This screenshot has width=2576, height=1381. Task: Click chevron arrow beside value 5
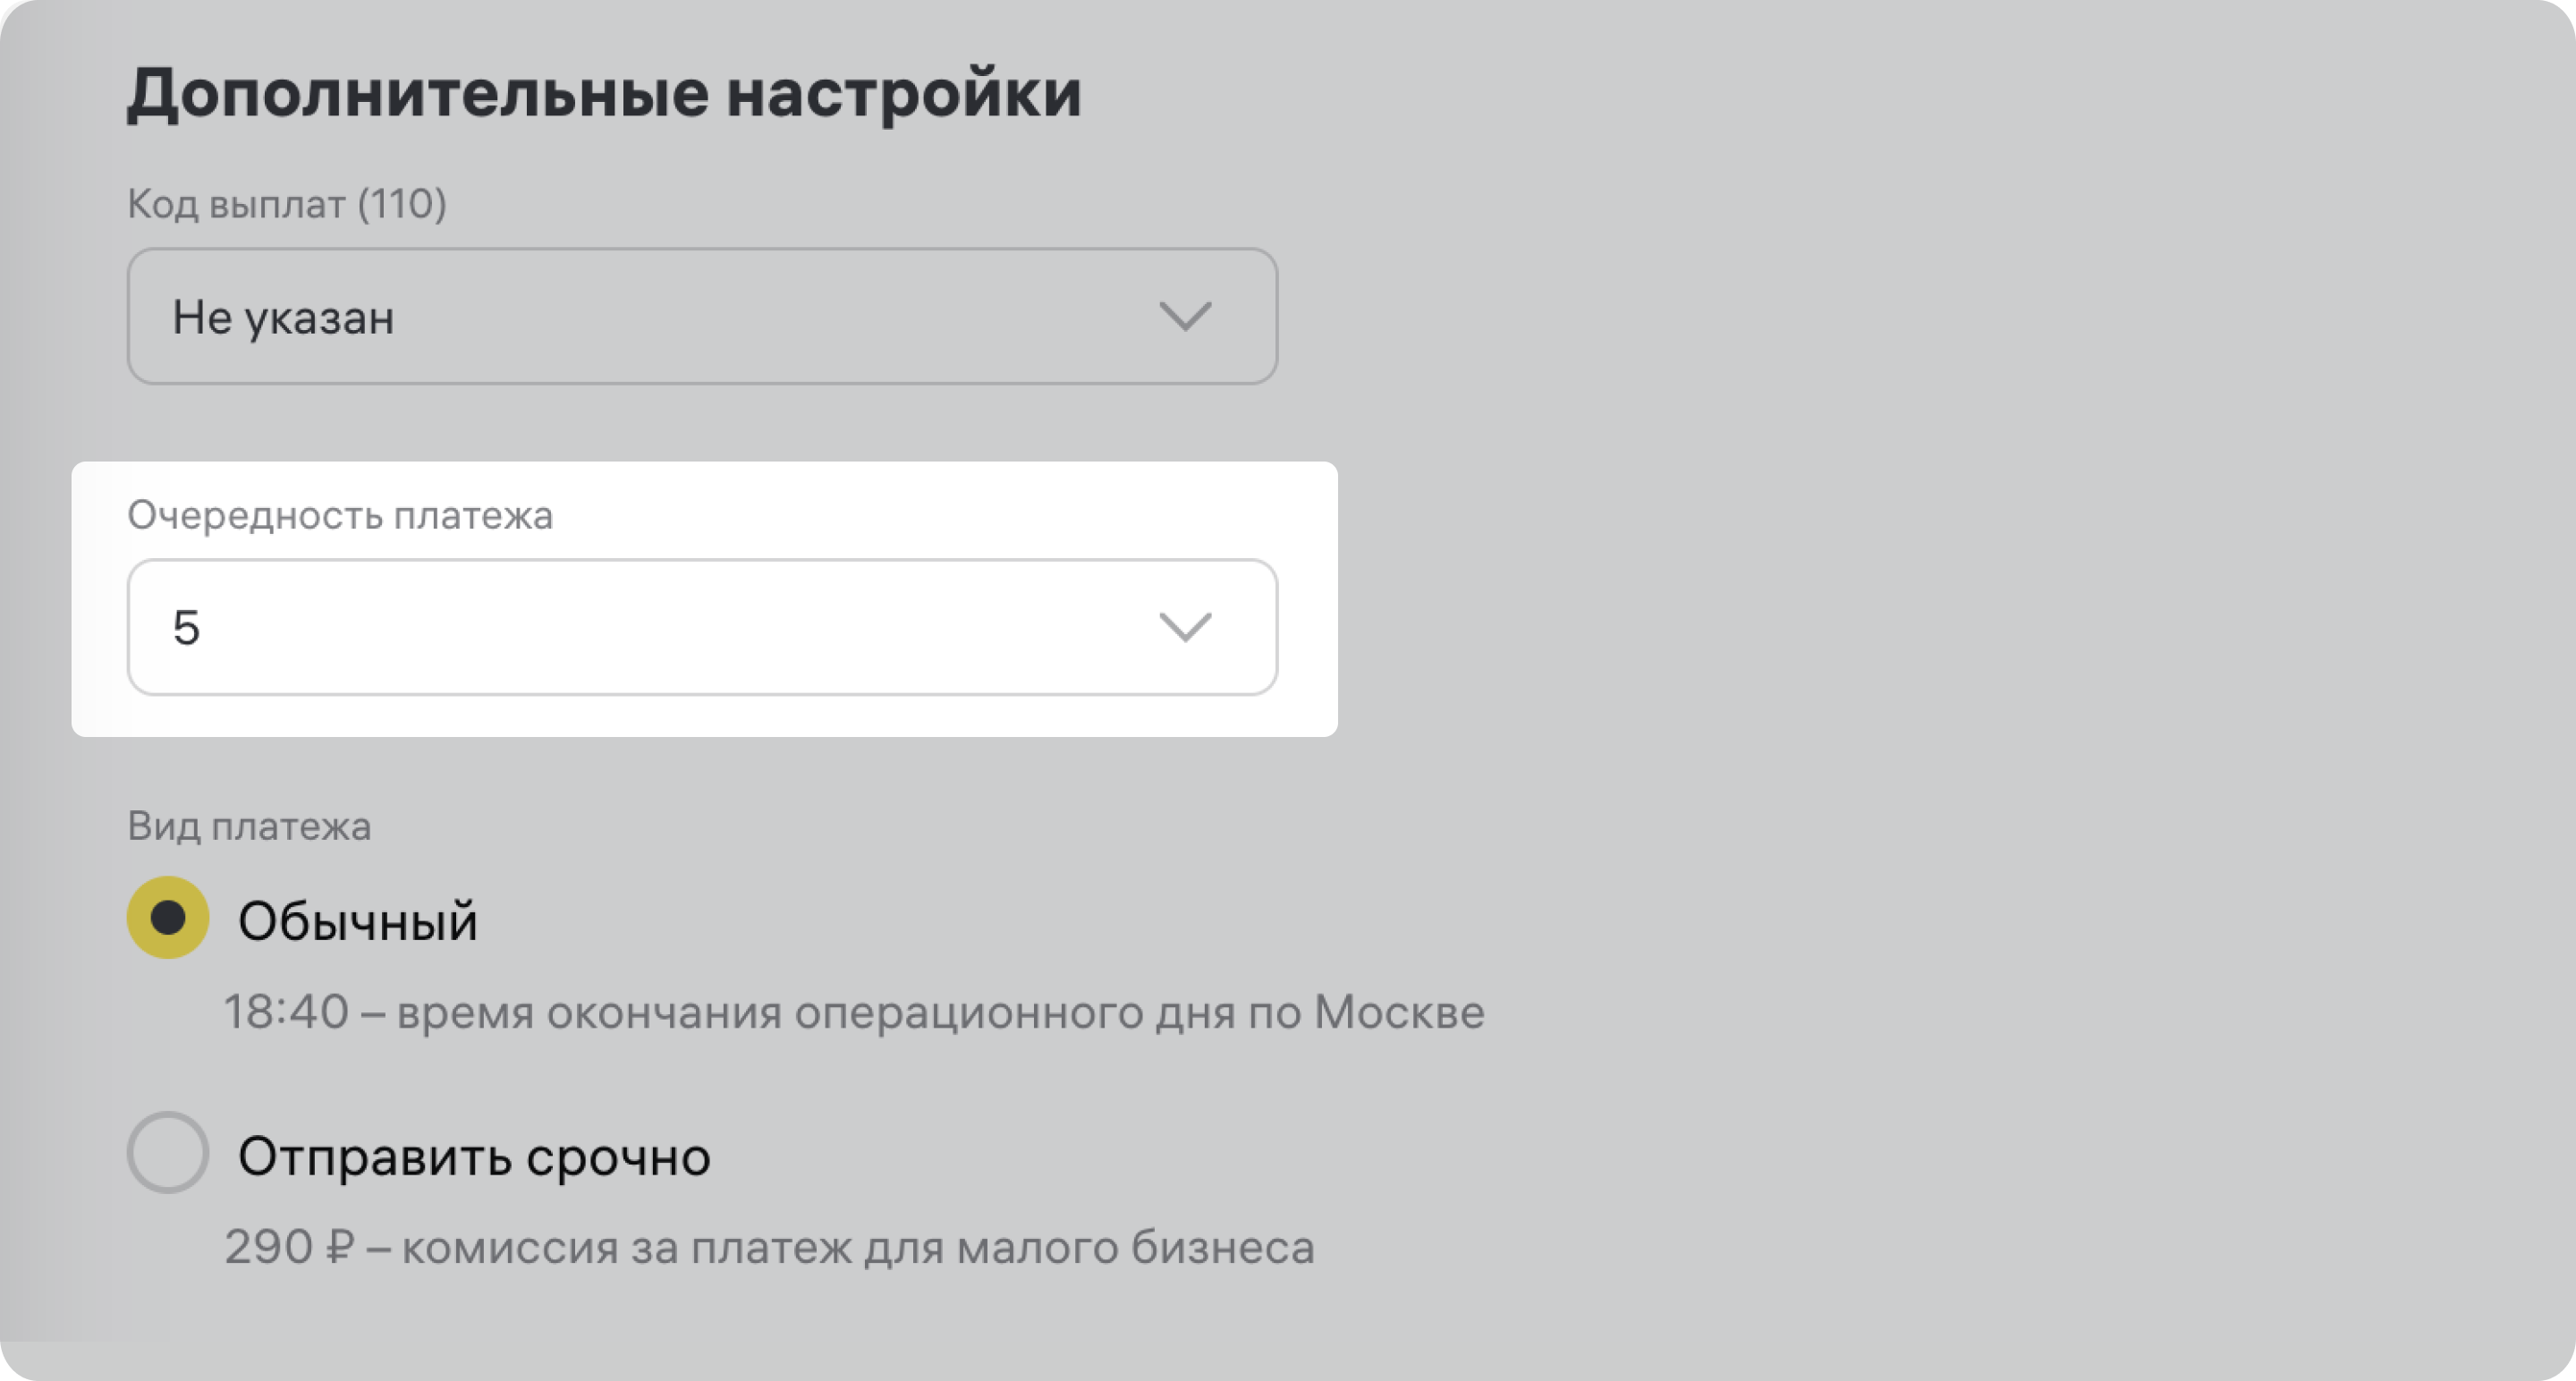point(1185,628)
